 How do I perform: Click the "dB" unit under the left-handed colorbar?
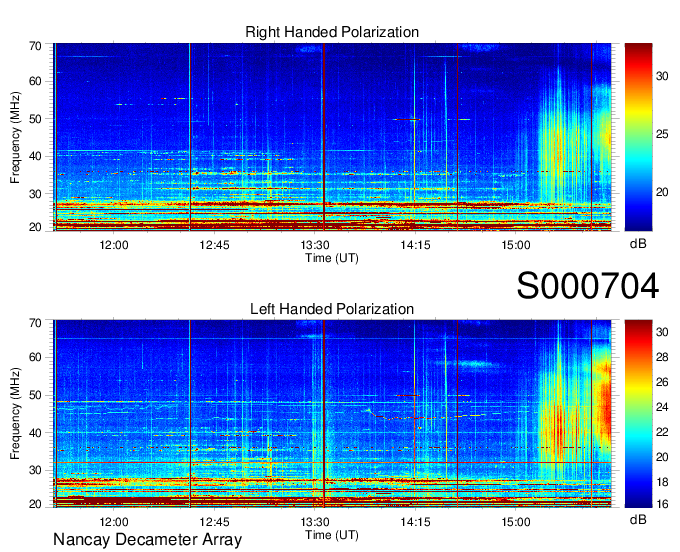pyautogui.click(x=638, y=519)
